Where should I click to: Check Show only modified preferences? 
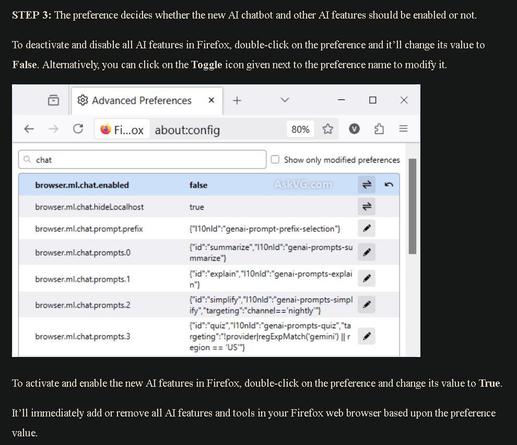click(x=275, y=160)
